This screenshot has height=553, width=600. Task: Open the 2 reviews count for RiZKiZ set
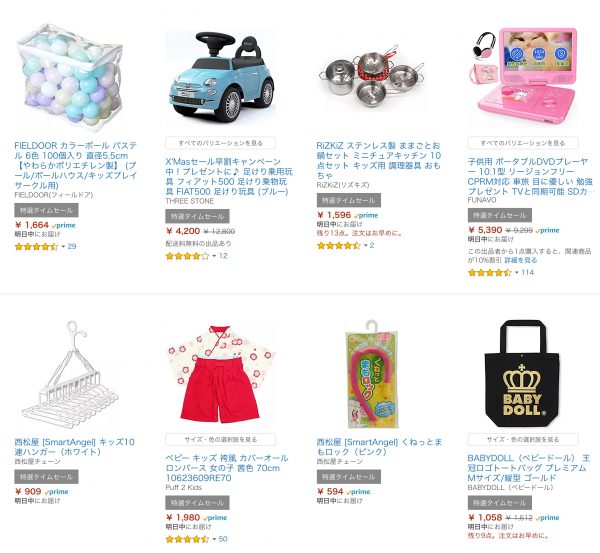372,246
